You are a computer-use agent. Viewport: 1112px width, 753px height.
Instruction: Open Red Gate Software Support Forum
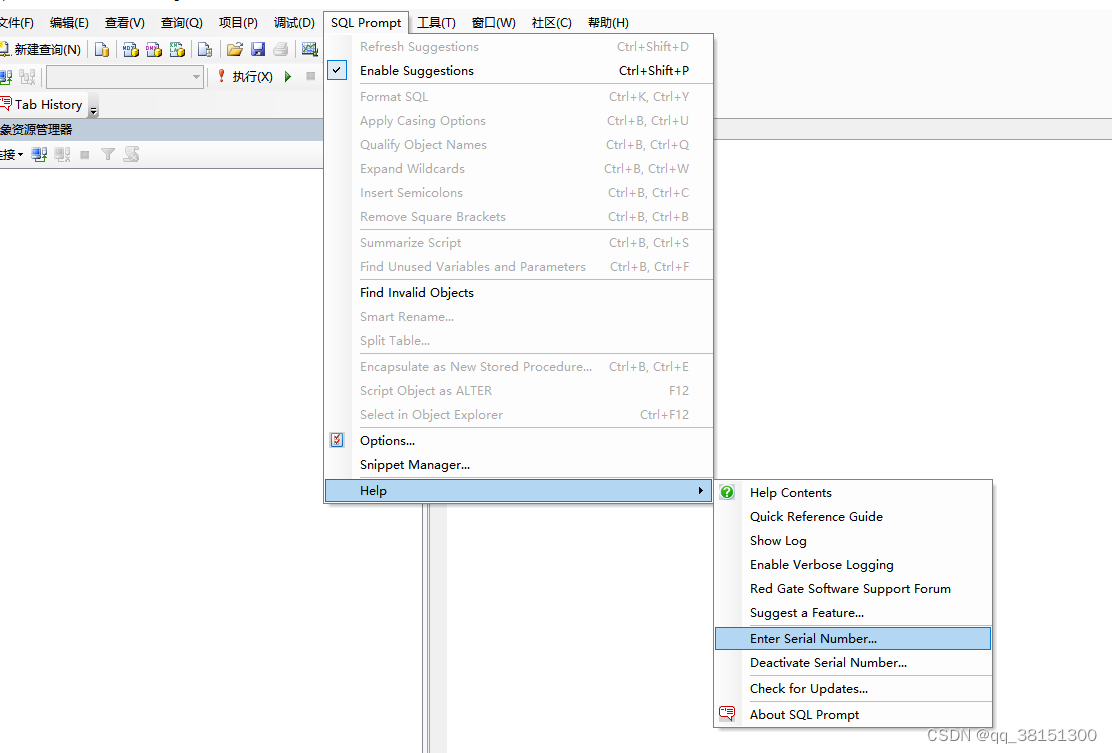pyautogui.click(x=850, y=589)
